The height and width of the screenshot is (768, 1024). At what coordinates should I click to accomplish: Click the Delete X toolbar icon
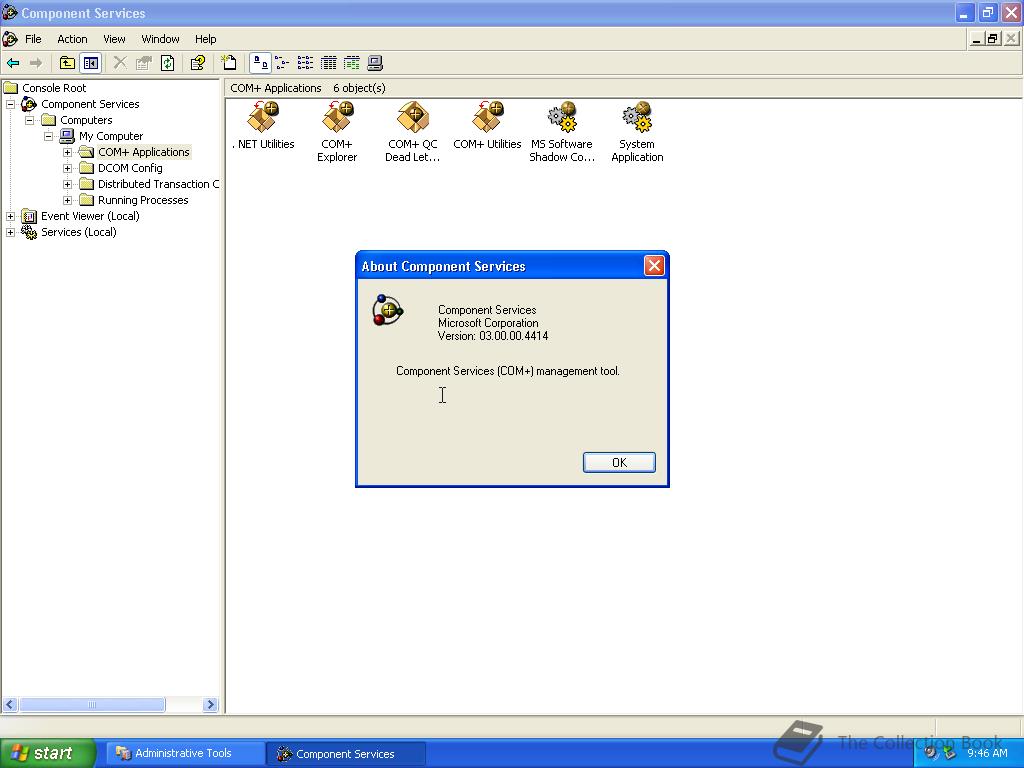120,63
